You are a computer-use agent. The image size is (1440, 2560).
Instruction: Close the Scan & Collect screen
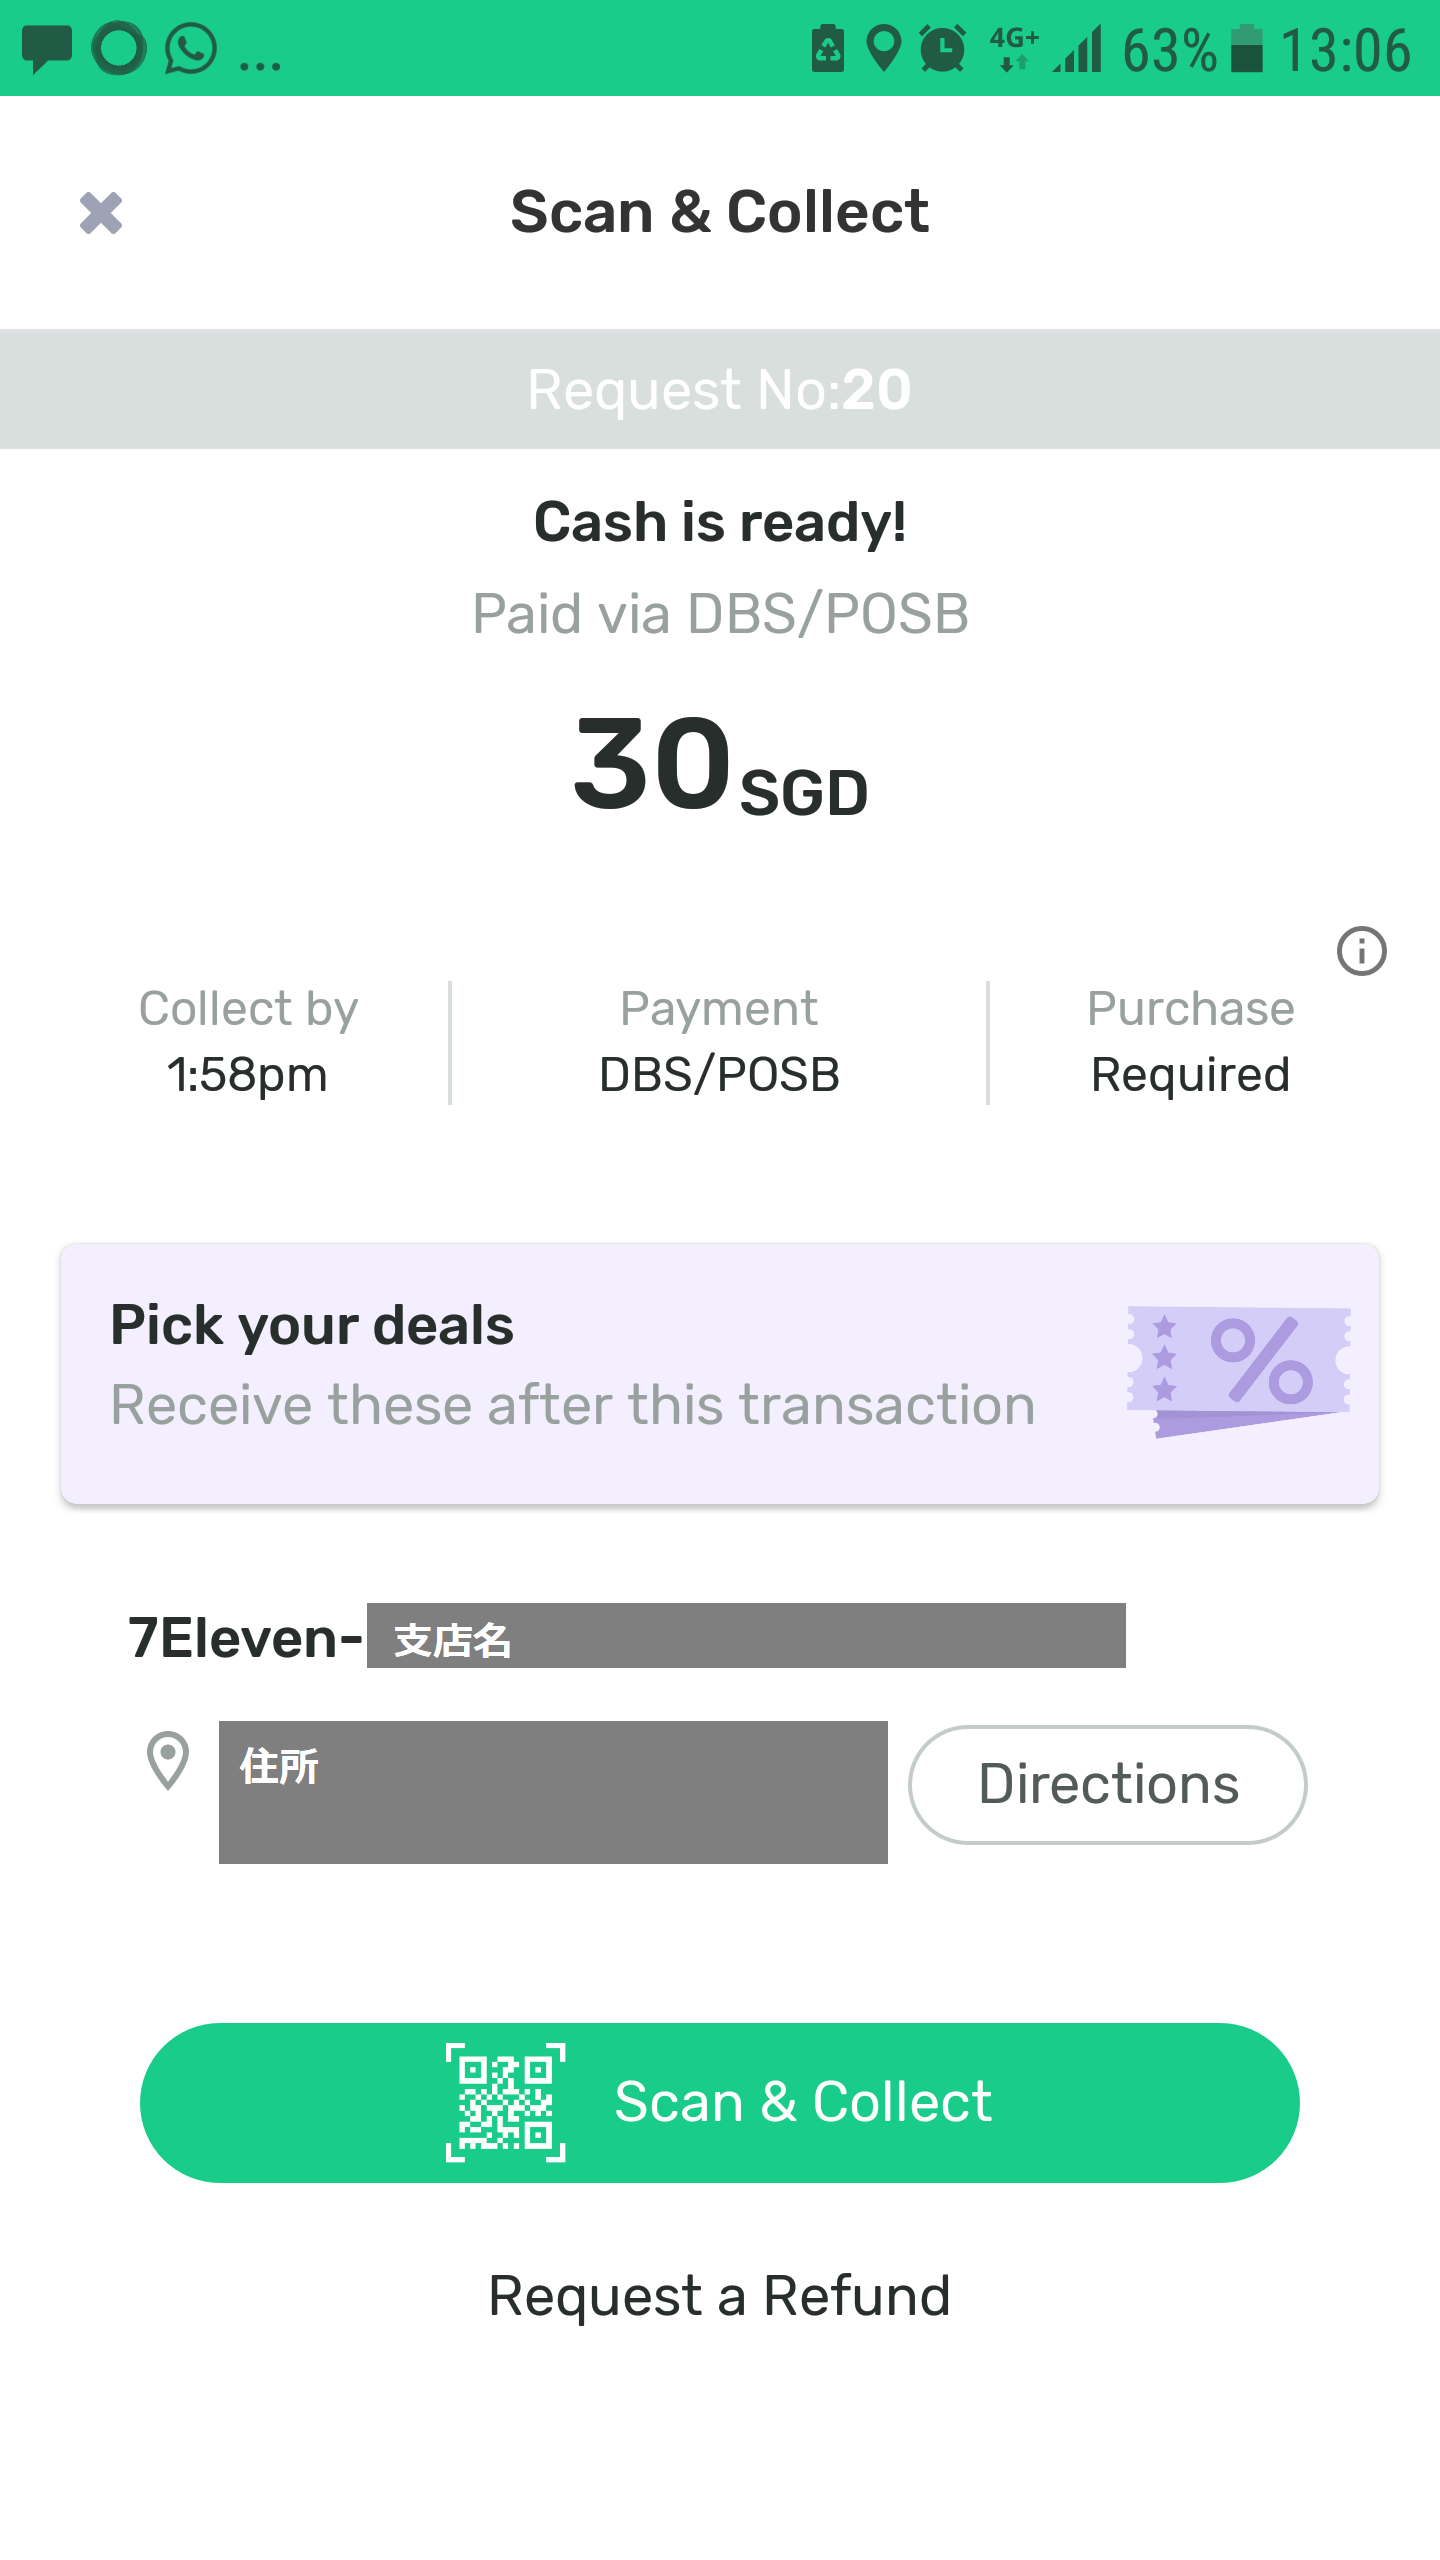pyautogui.click(x=101, y=213)
